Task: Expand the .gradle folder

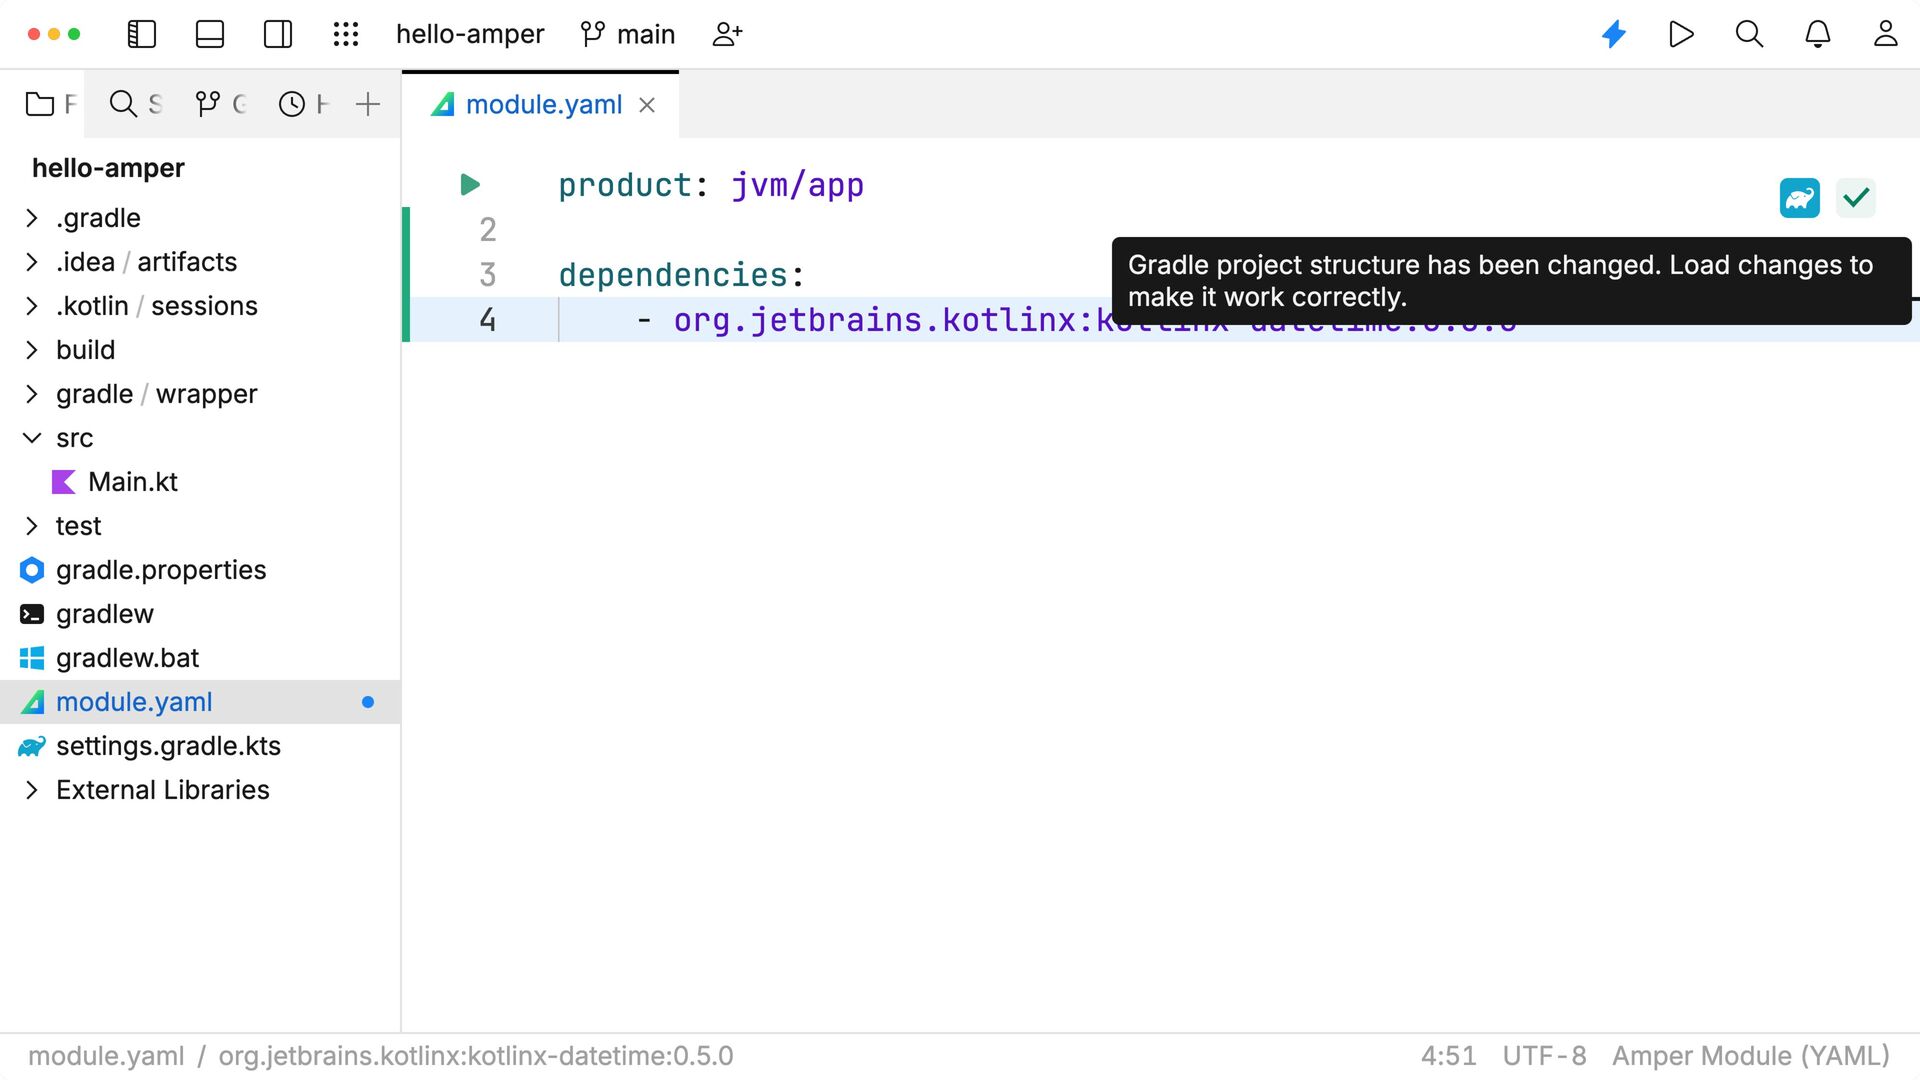Action: (x=32, y=218)
